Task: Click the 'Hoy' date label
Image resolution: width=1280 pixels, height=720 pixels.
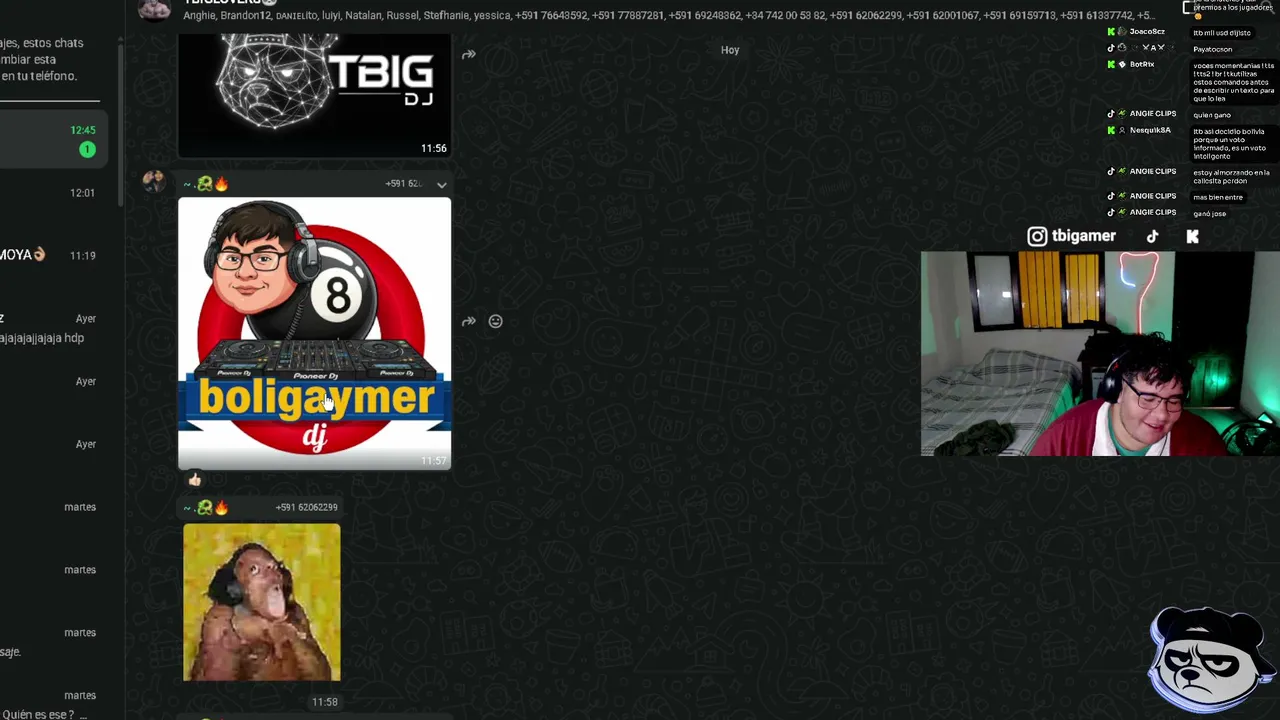Action: click(x=730, y=50)
